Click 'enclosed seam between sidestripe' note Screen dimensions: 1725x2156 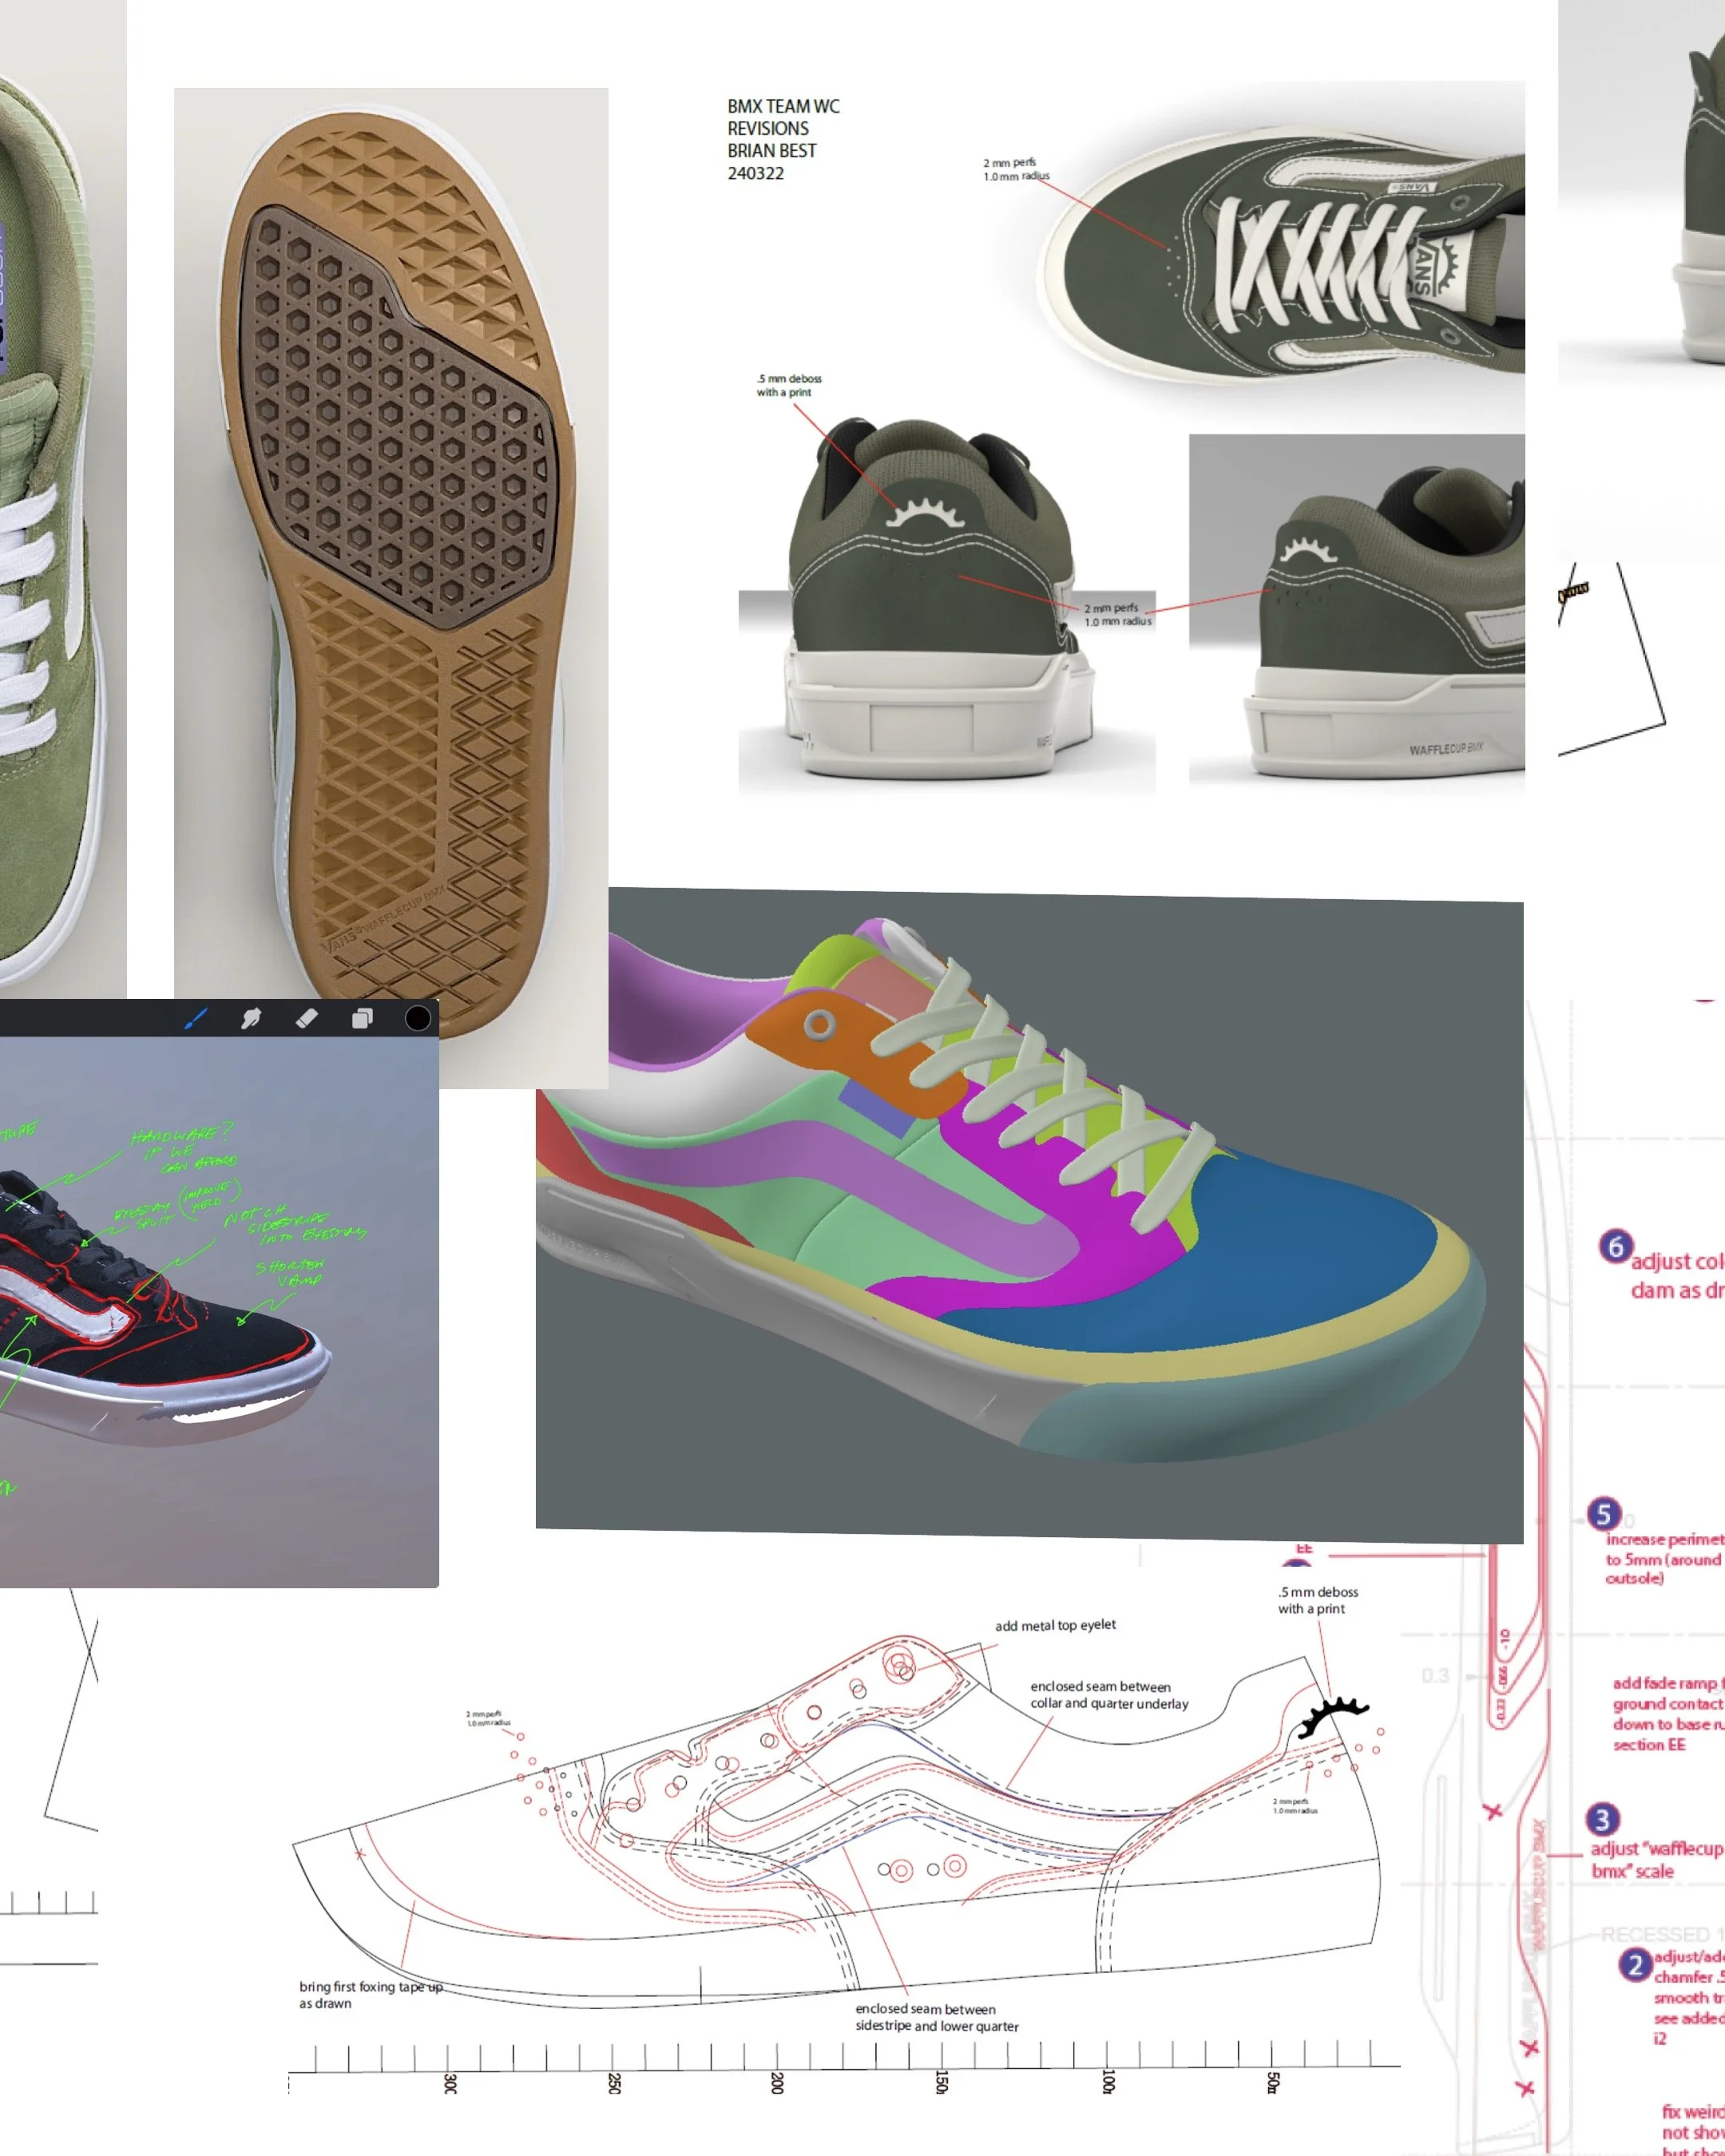tap(936, 2017)
